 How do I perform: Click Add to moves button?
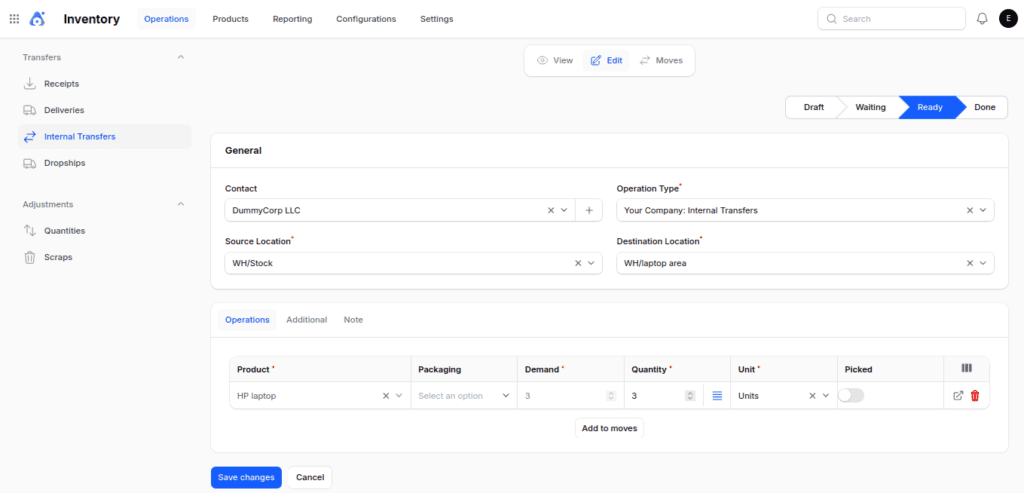[x=609, y=428]
